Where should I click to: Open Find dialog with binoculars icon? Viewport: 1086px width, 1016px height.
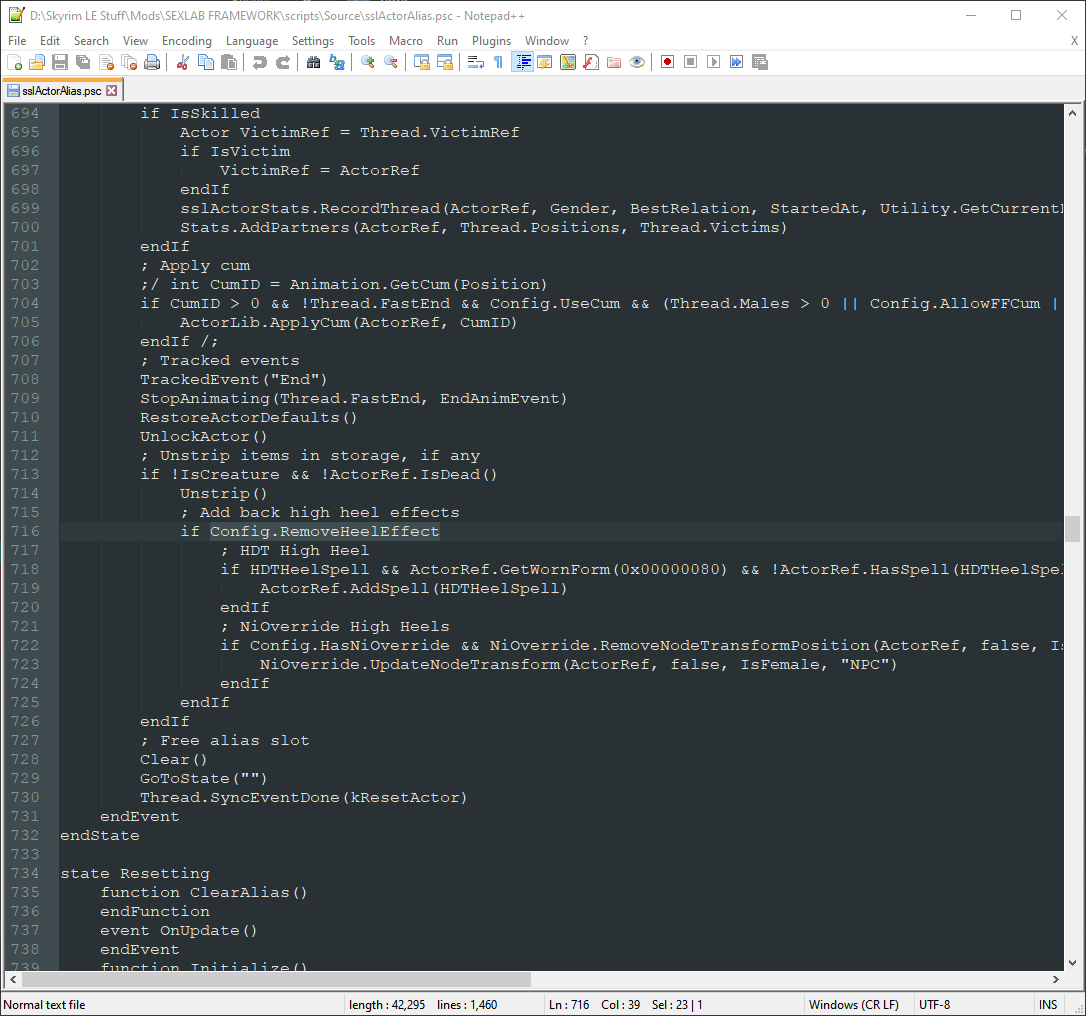[x=314, y=62]
